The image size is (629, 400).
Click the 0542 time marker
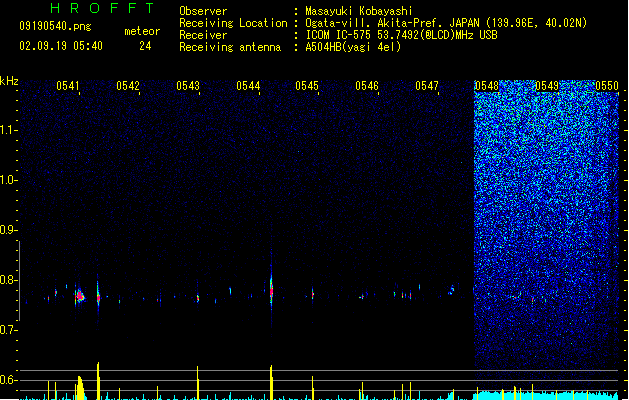coord(128,86)
